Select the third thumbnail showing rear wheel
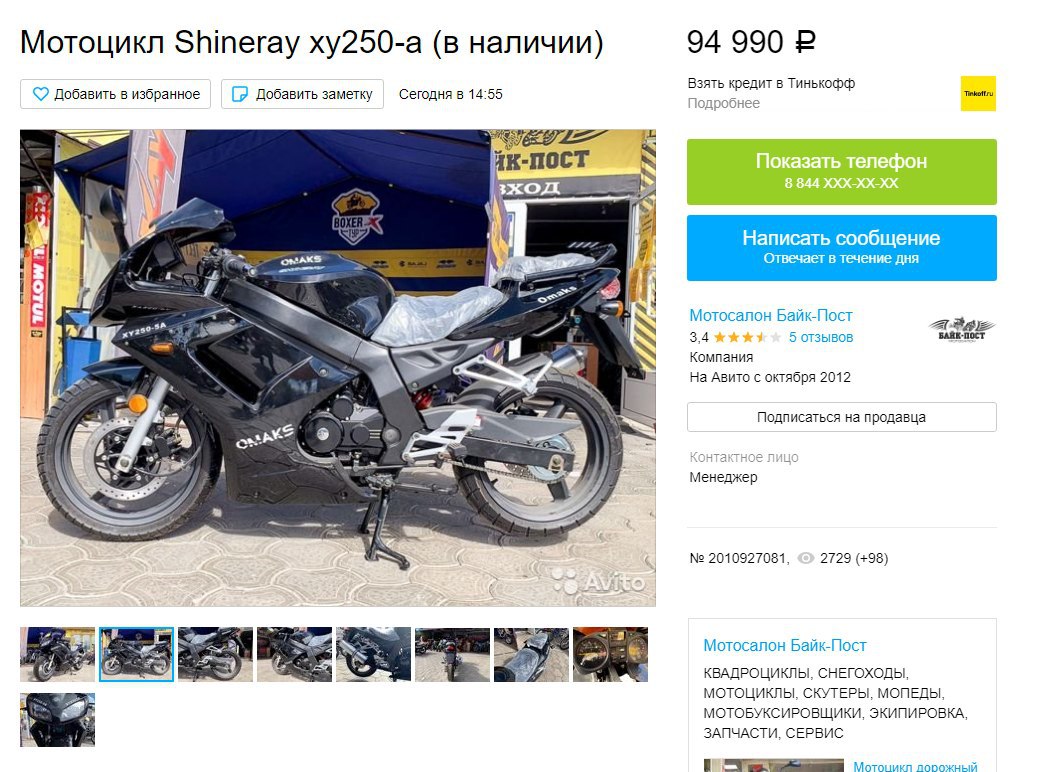Viewport: 1043px width, 772px height. tap(216, 654)
